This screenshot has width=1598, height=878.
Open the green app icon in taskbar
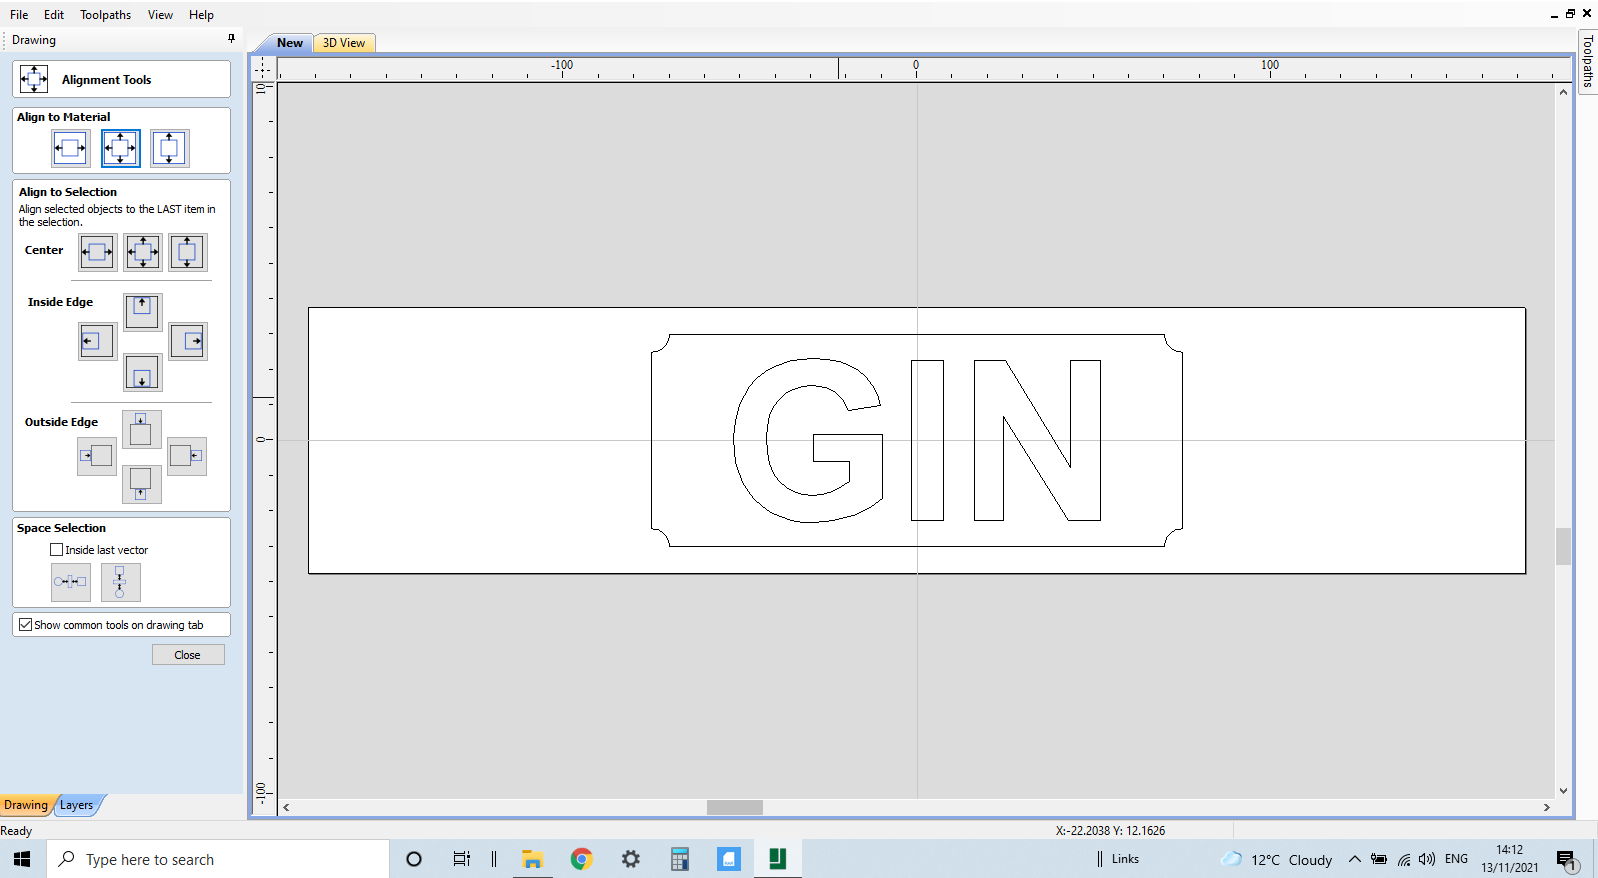click(x=777, y=859)
